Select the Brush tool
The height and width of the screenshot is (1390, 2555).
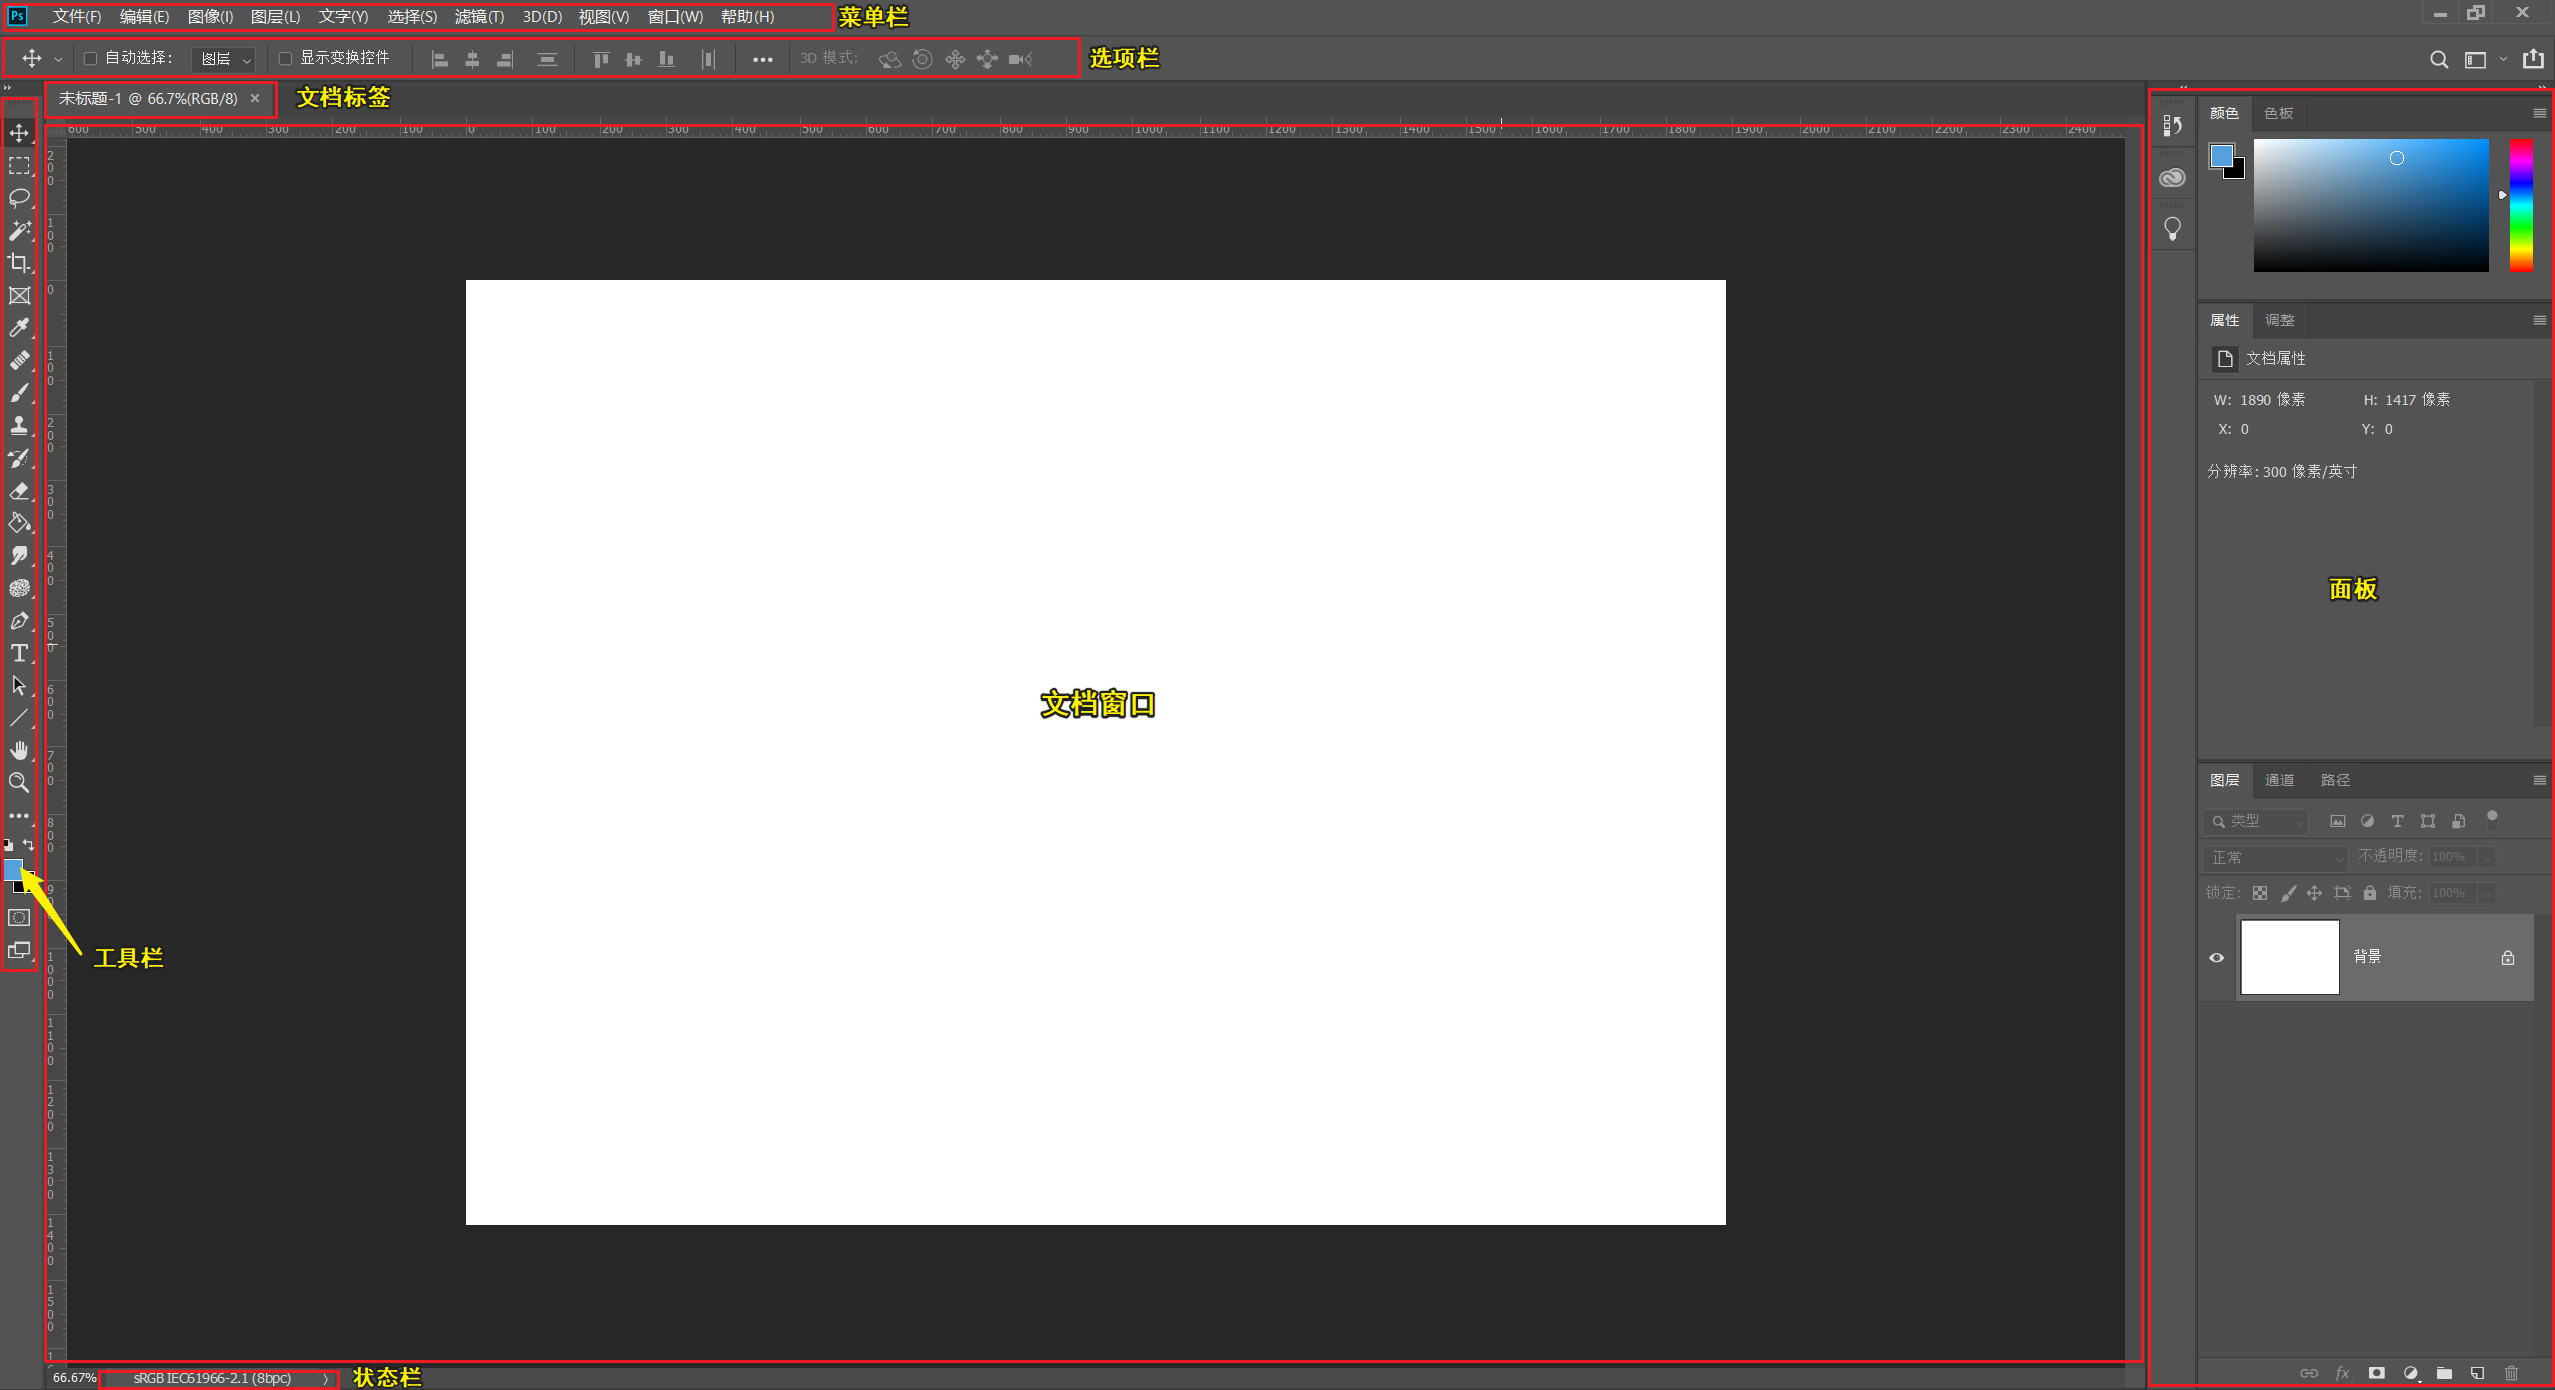(x=20, y=393)
